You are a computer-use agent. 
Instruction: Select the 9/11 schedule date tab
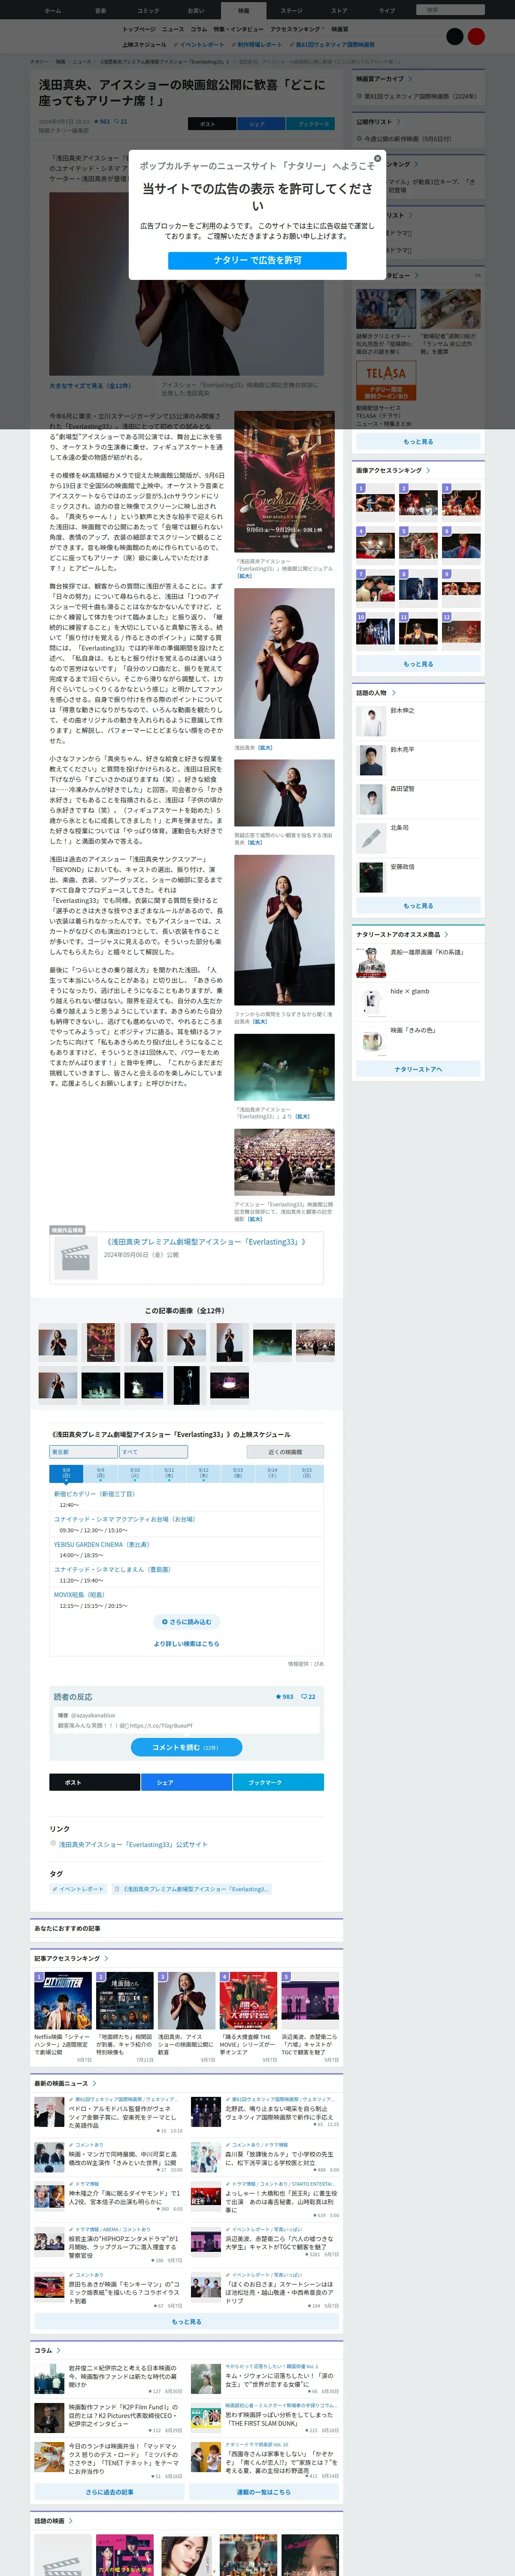[x=169, y=1473]
